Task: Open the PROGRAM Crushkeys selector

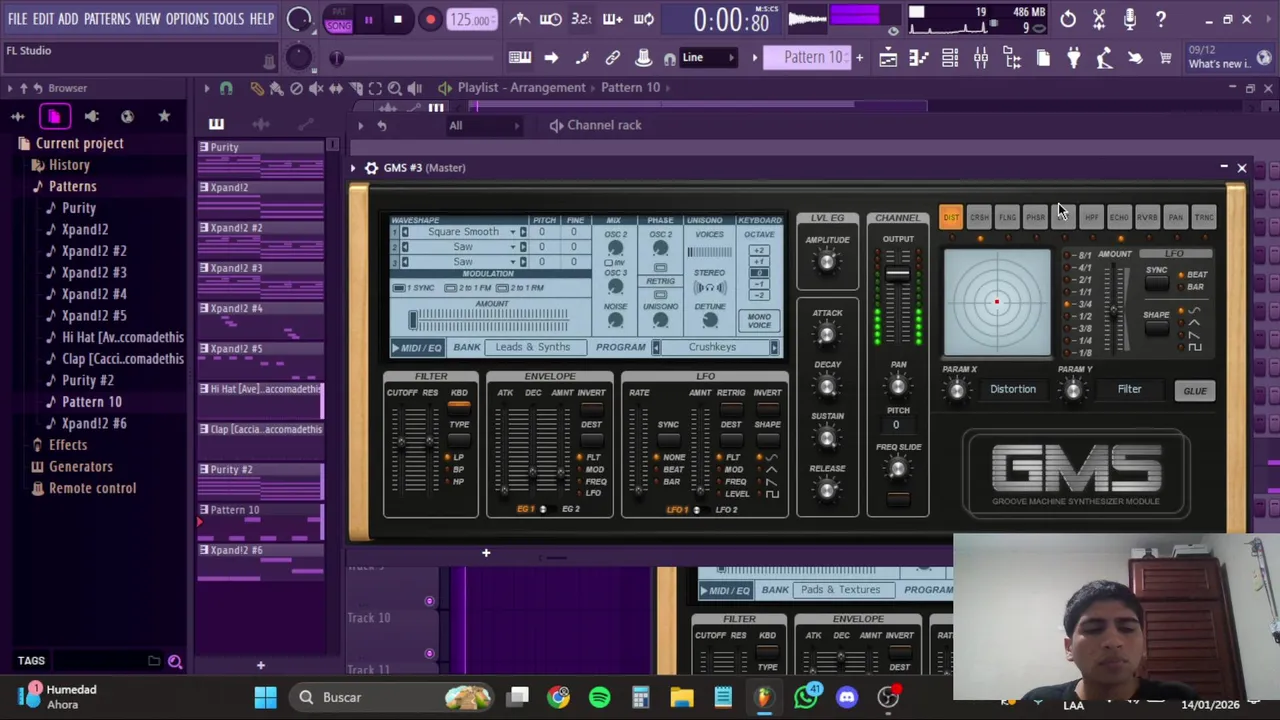Action: (712, 347)
